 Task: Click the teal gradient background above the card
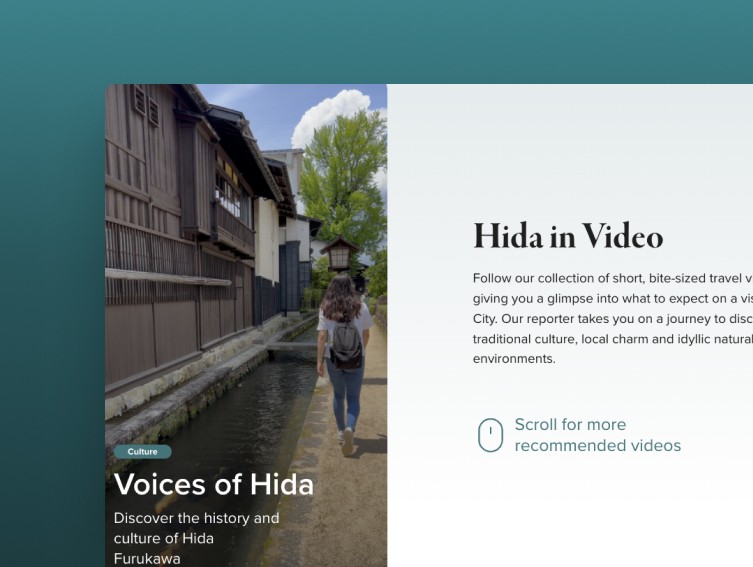(376, 41)
